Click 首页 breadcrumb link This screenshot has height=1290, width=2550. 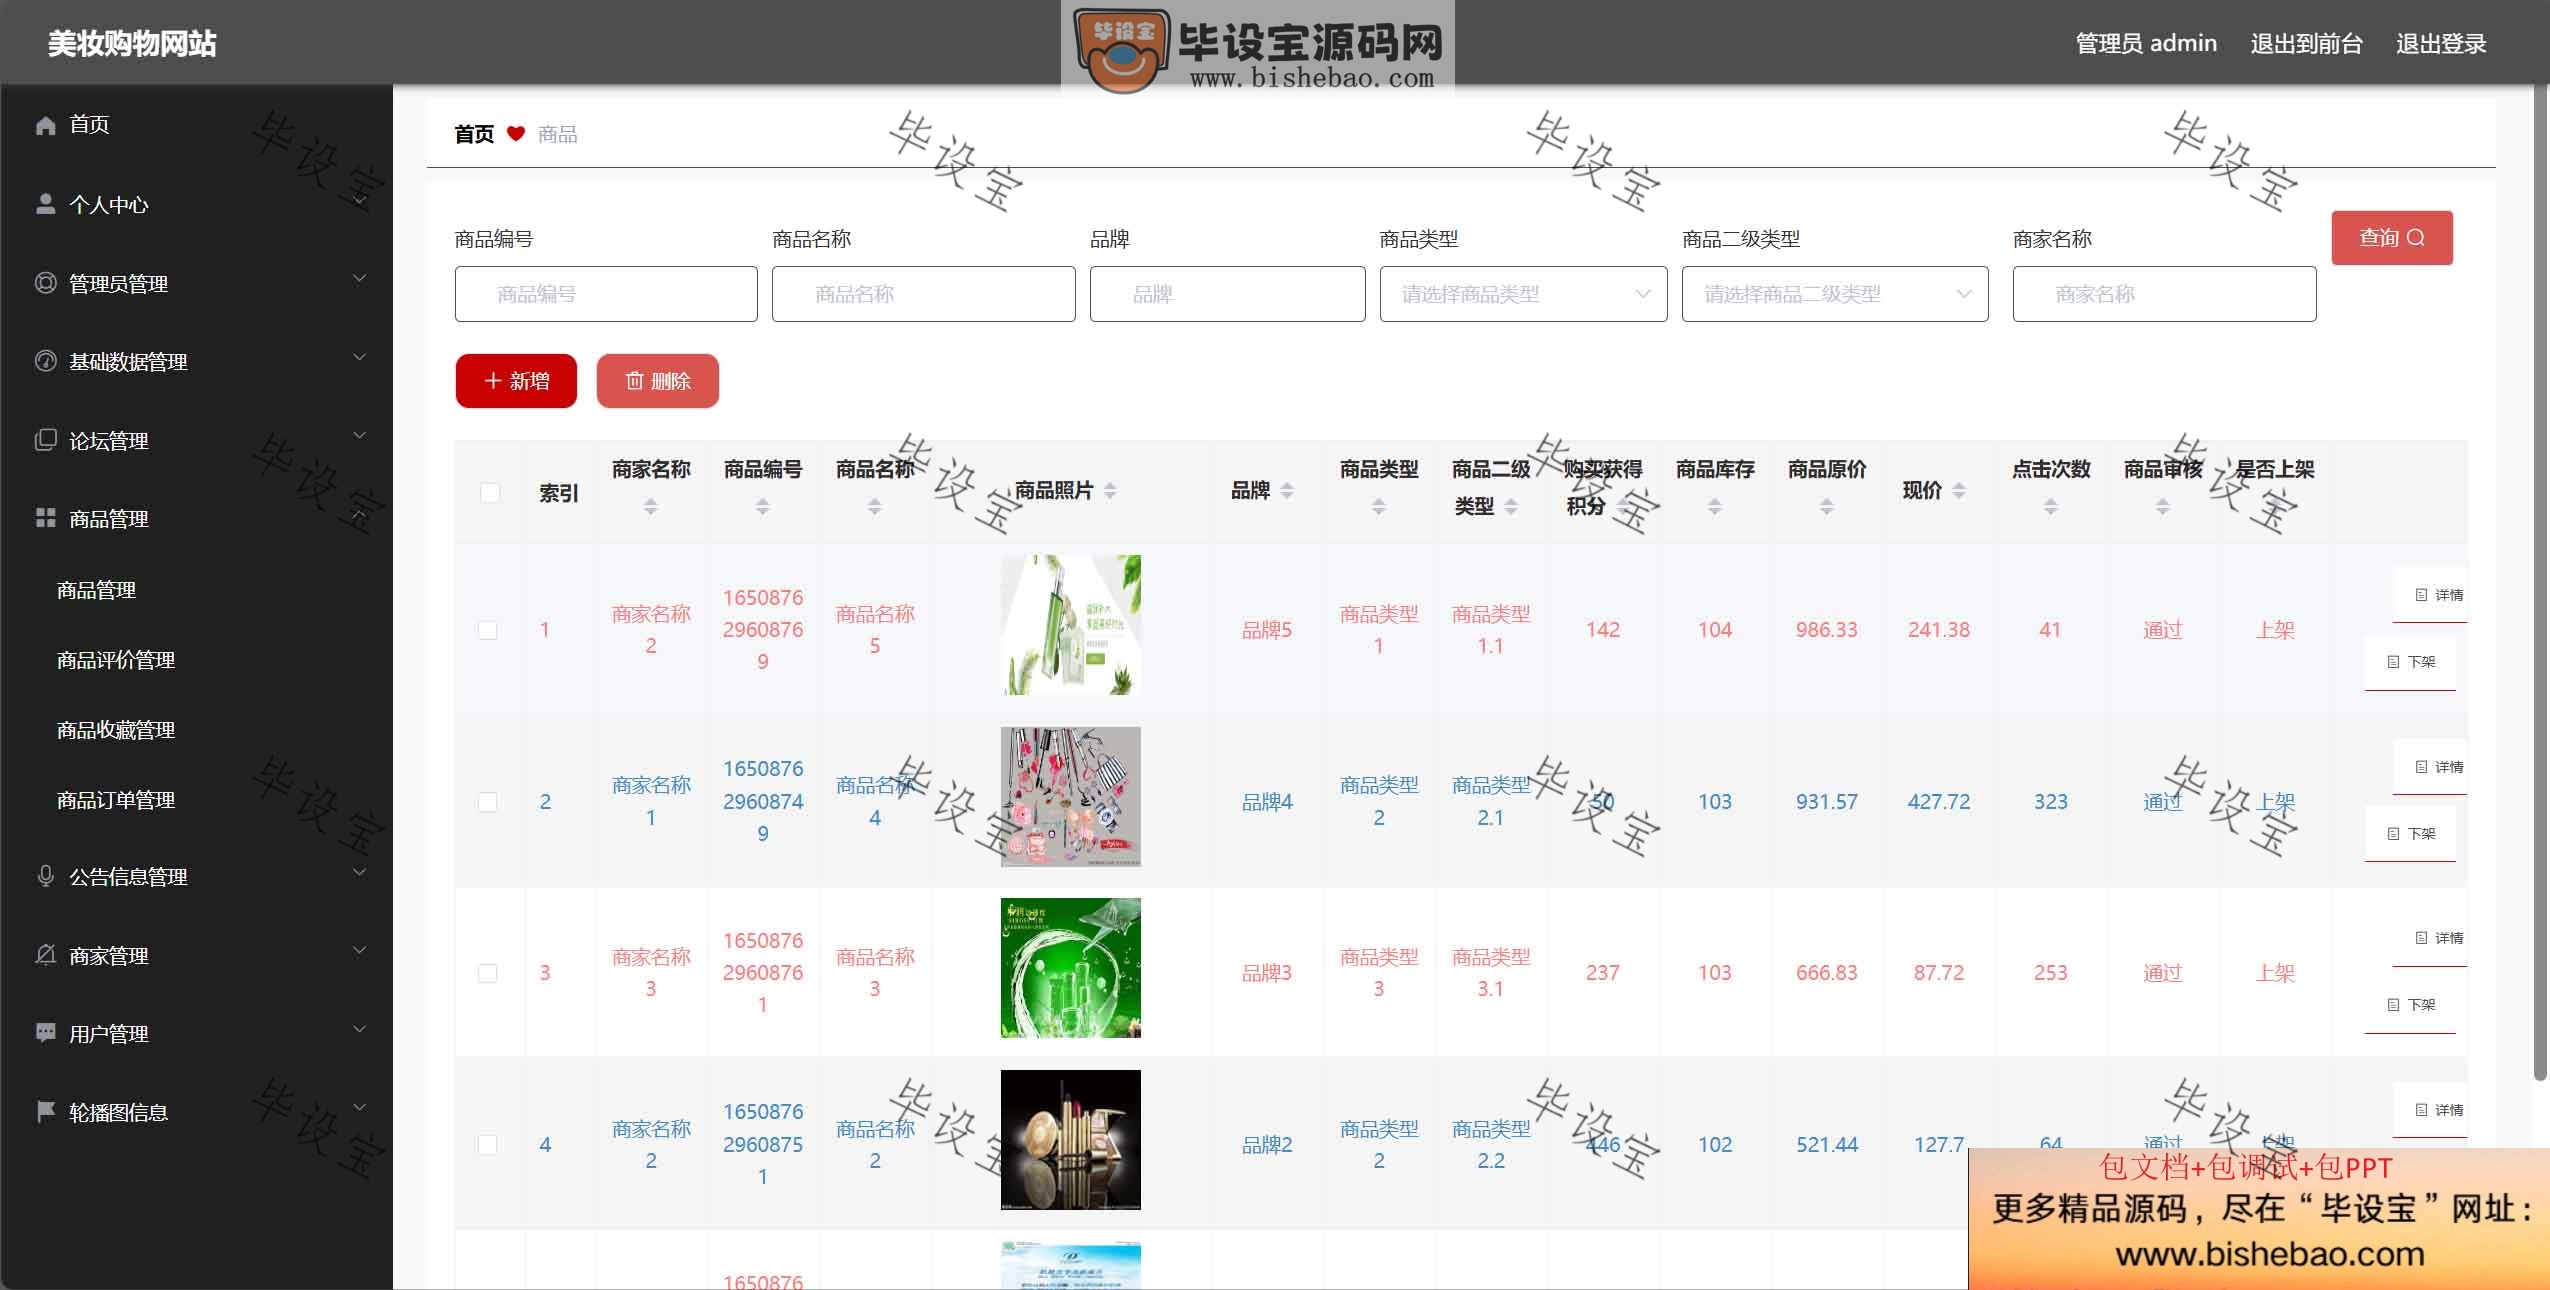coord(474,134)
